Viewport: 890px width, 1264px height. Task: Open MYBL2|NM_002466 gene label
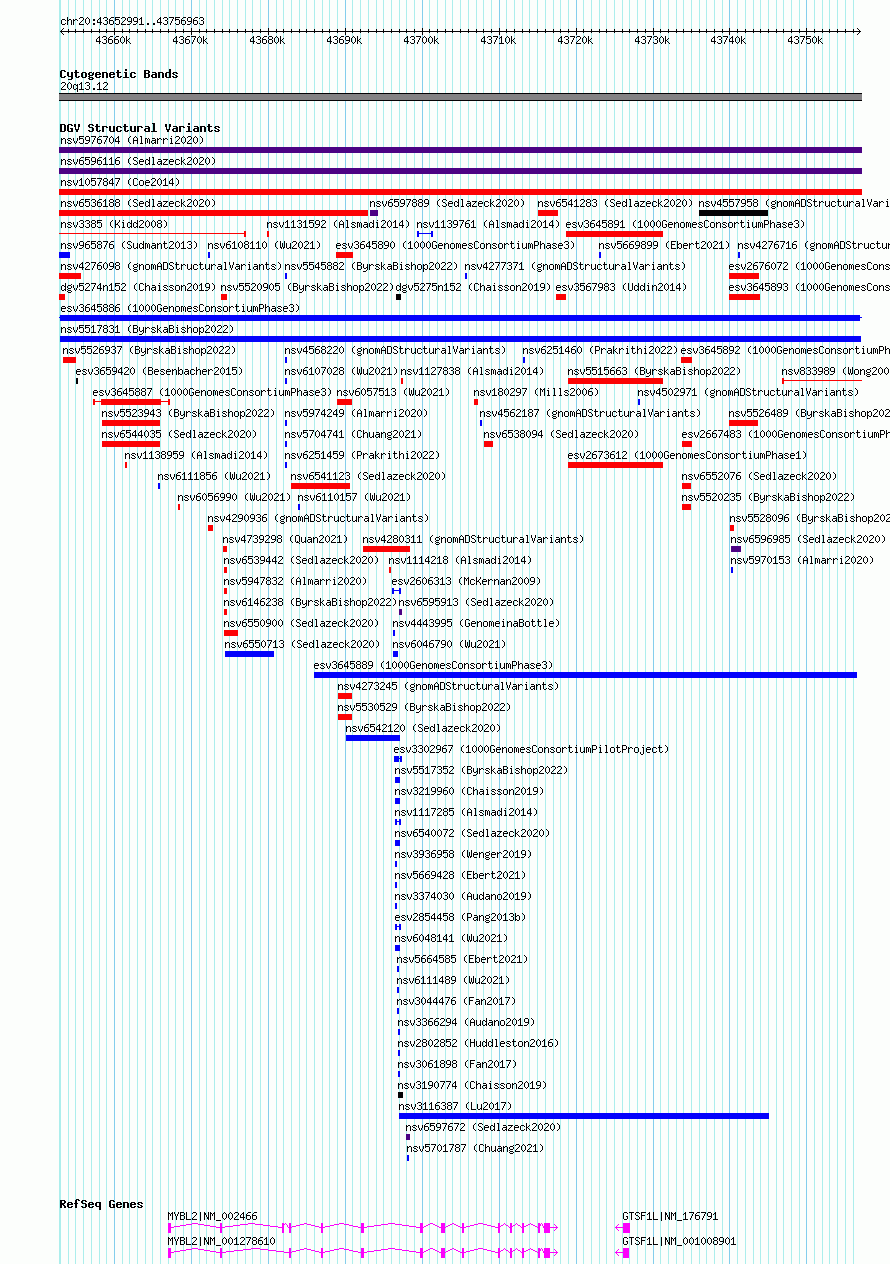tap(212, 1216)
